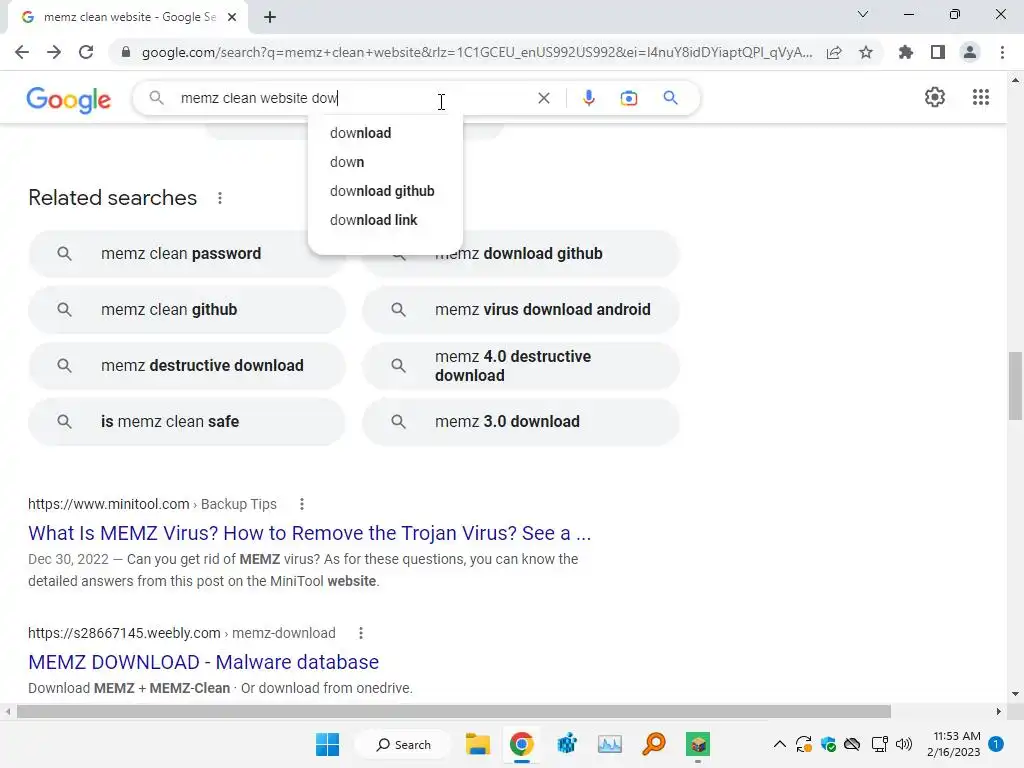The width and height of the screenshot is (1024, 768).
Task: Search related: memz 4.0 destructive download
Action: [521, 366]
